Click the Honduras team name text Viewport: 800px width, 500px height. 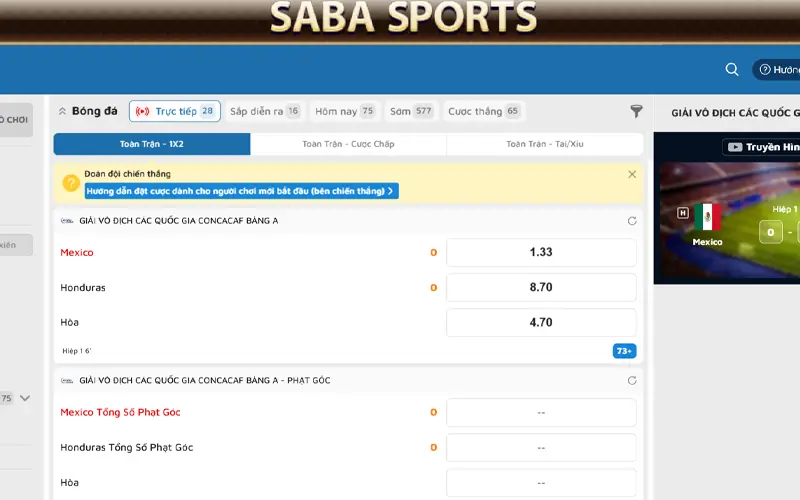pyautogui.click(x=83, y=288)
